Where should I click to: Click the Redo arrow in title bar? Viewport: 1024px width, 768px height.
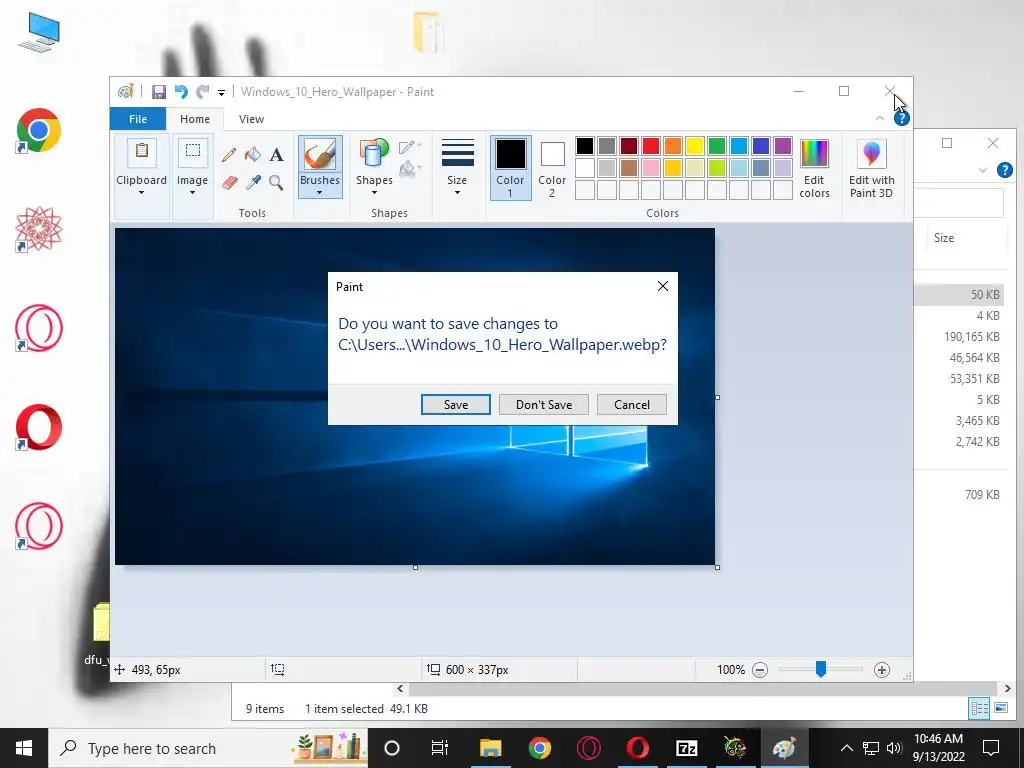pyautogui.click(x=203, y=92)
